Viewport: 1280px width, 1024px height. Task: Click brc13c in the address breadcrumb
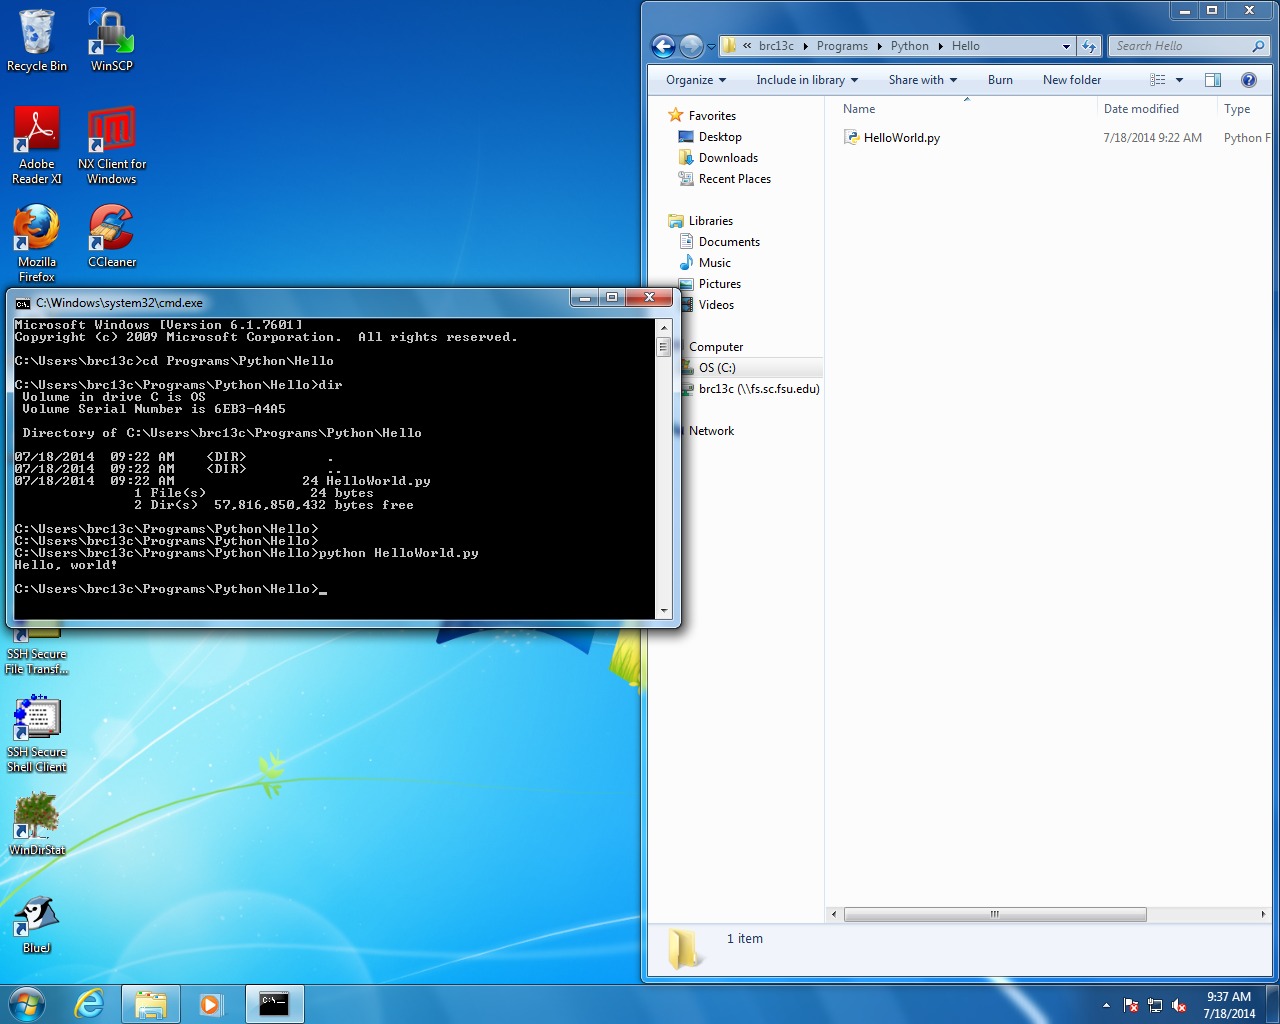[776, 46]
